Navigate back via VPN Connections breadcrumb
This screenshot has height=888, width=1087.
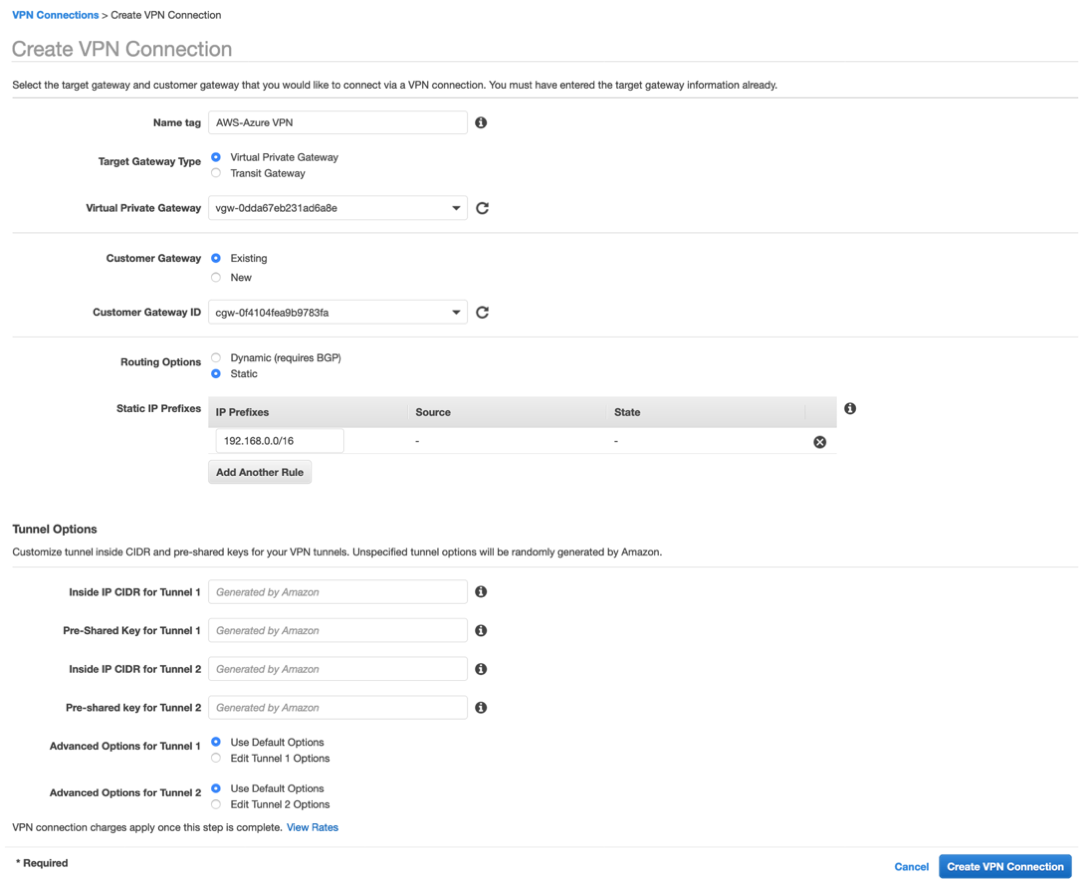point(55,14)
